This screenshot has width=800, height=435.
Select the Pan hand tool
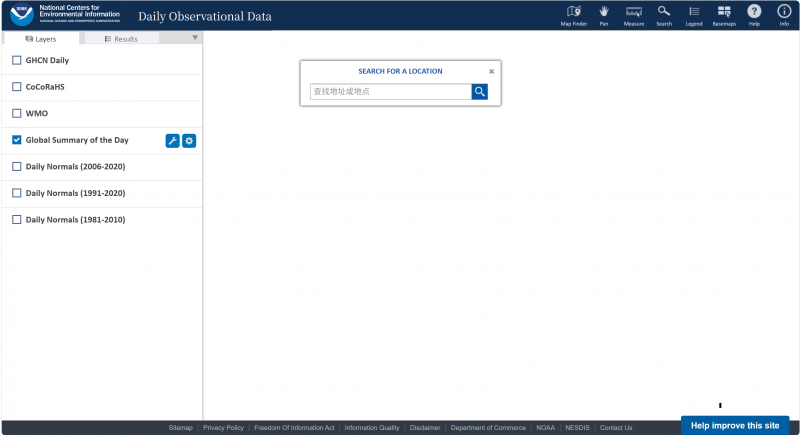click(604, 13)
